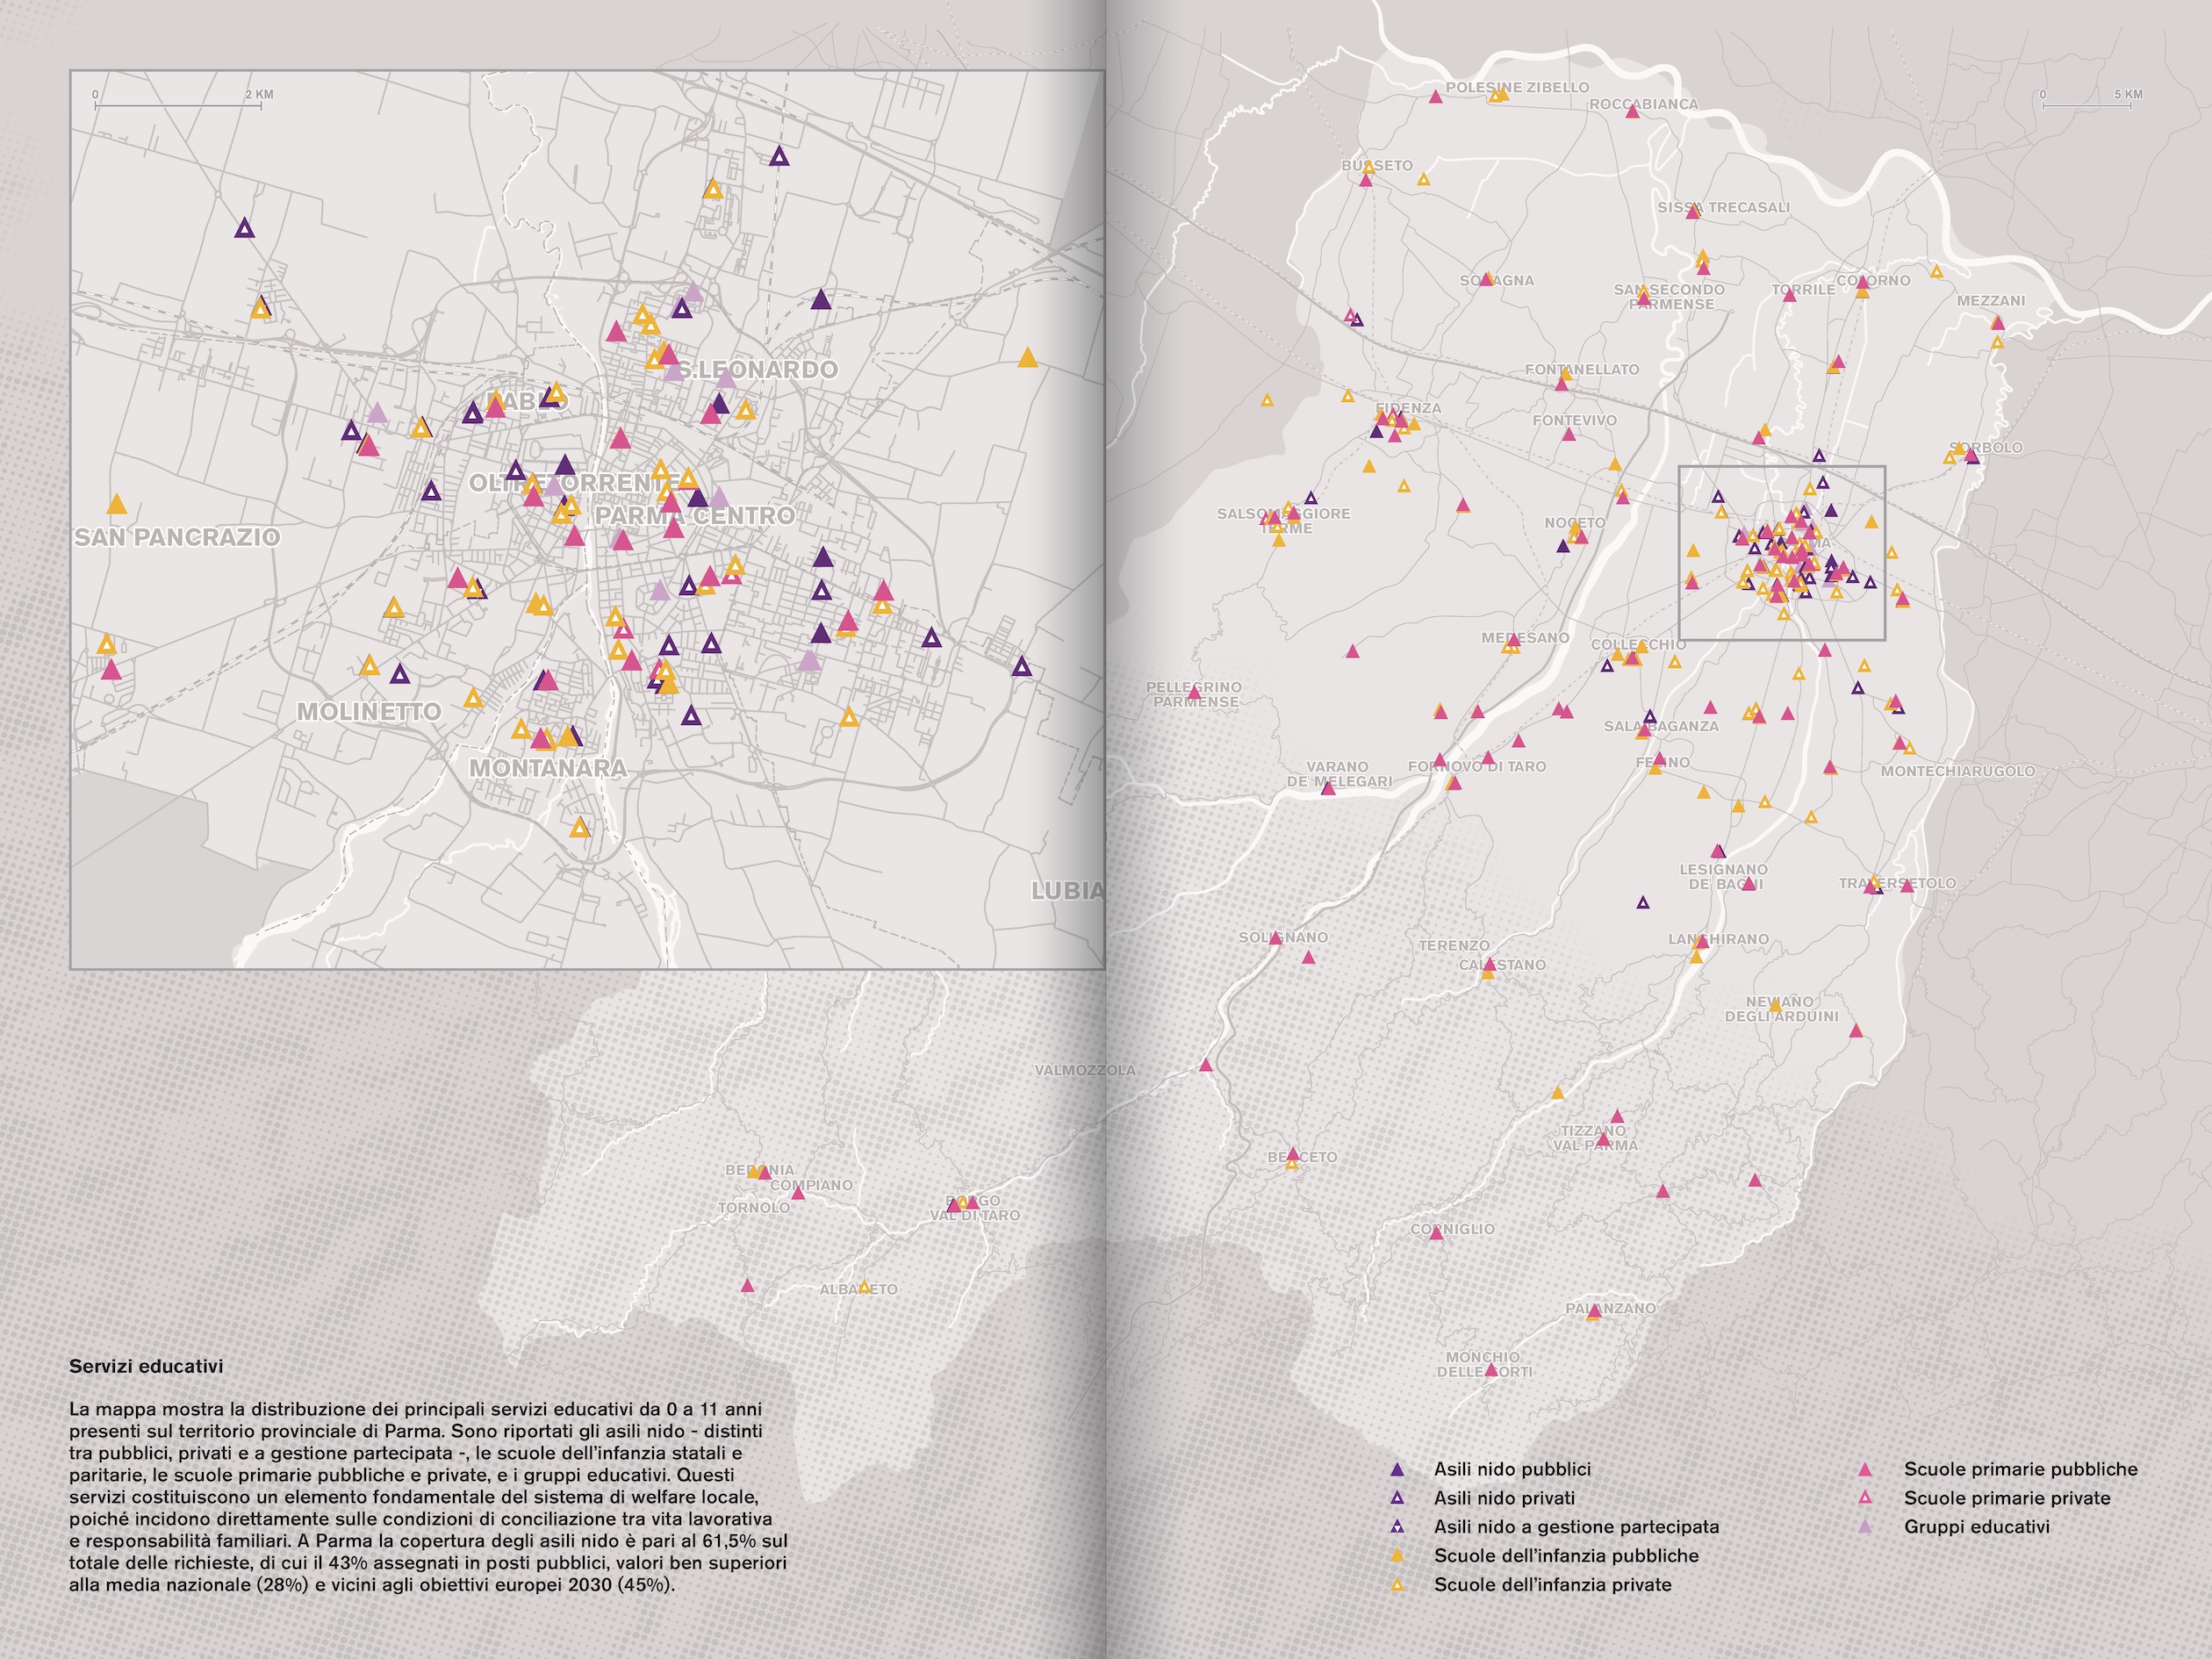Click the POLESINE ZIBELLO town label
The image size is (2212, 1659).
pyautogui.click(x=1517, y=87)
